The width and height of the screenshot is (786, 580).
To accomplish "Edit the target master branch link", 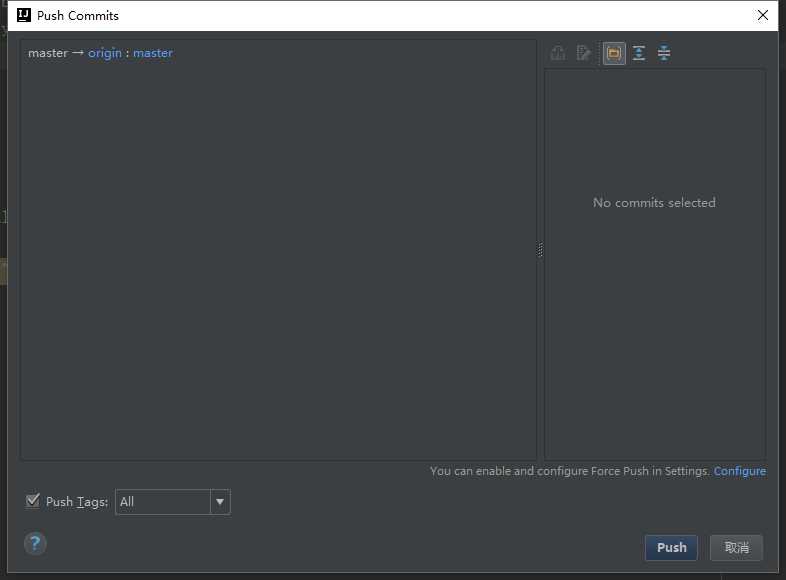I will [x=153, y=53].
